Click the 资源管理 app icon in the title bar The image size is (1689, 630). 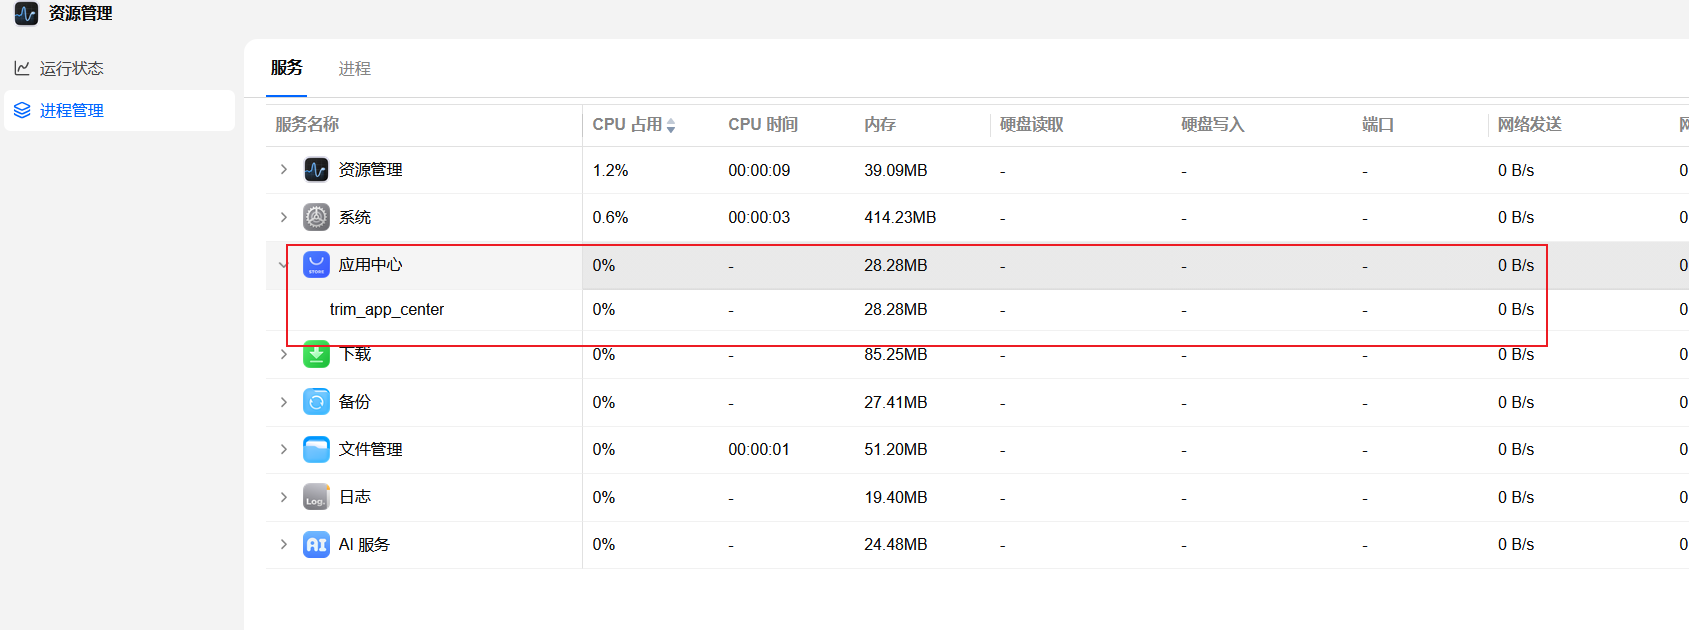(x=26, y=14)
